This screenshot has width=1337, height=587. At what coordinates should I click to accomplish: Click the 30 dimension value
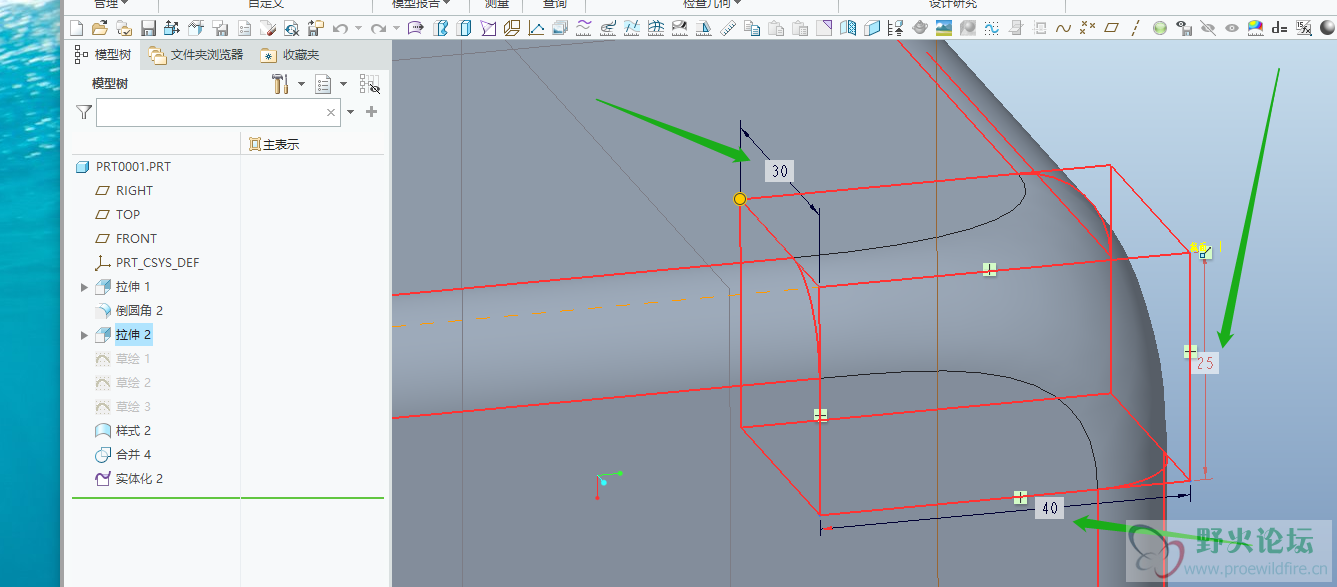[x=780, y=171]
